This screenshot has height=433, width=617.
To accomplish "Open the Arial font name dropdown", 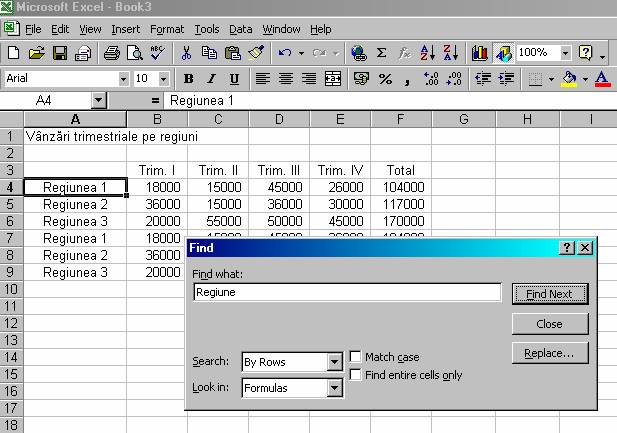I will click(123, 78).
